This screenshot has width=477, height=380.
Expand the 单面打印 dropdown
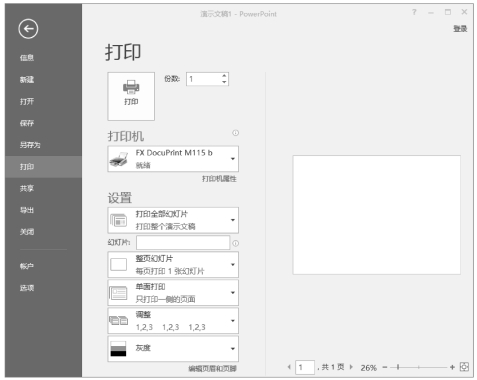tap(173, 293)
